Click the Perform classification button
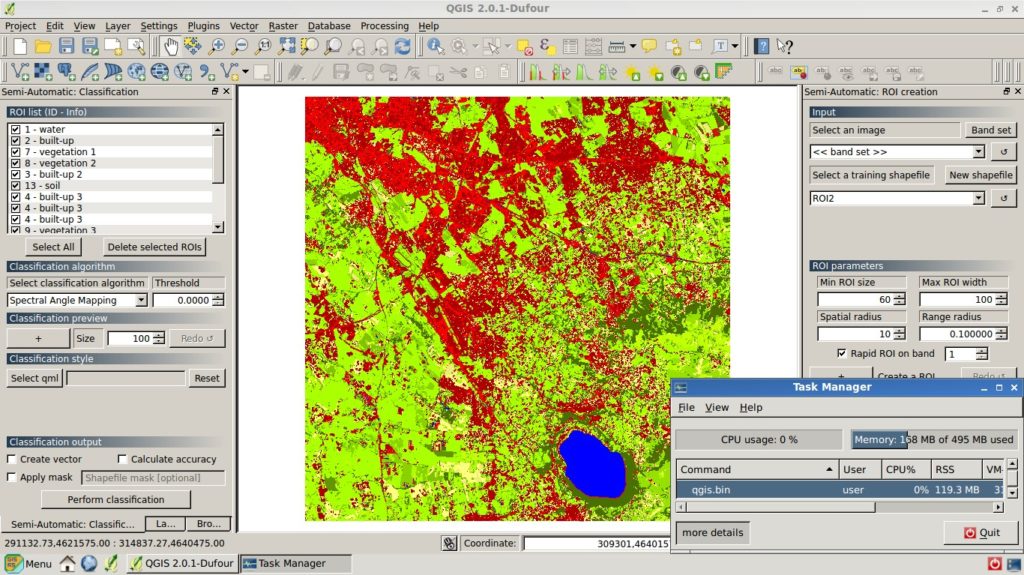Image resolution: width=1024 pixels, height=575 pixels. click(x=116, y=499)
